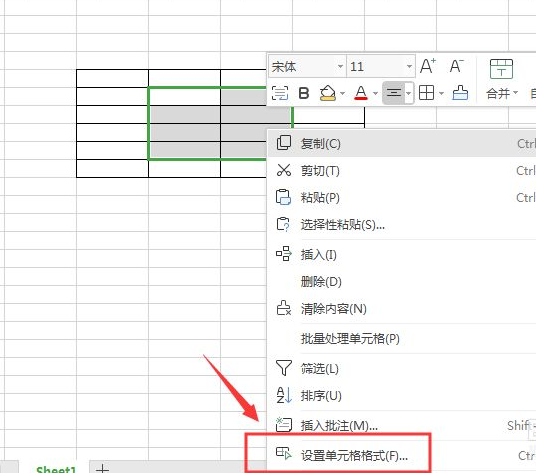536x473 pixels.
Task: Open 设置单元格格式(F)... menu entry
Action: tap(401, 456)
